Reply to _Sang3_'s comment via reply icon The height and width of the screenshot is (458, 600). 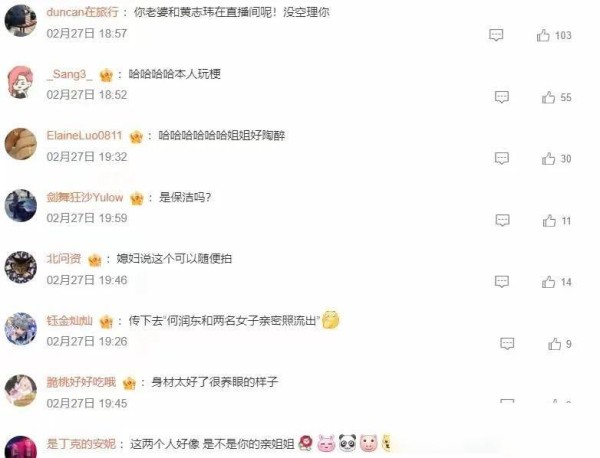tap(502, 97)
